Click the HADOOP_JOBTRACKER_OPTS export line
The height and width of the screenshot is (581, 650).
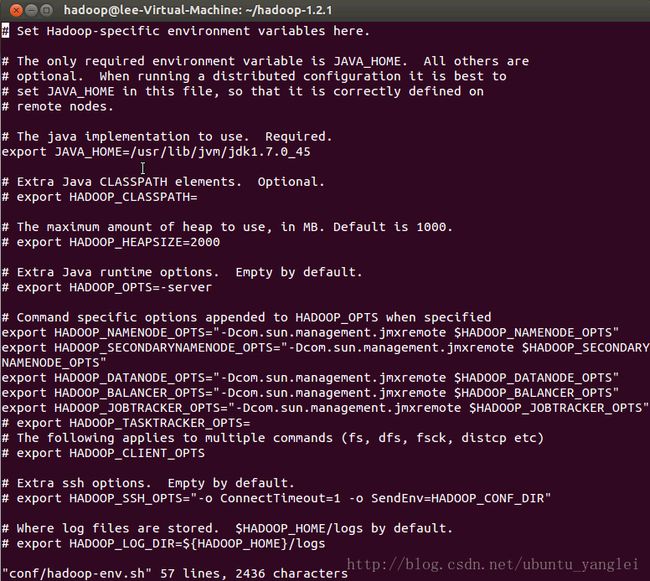(x=325, y=408)
